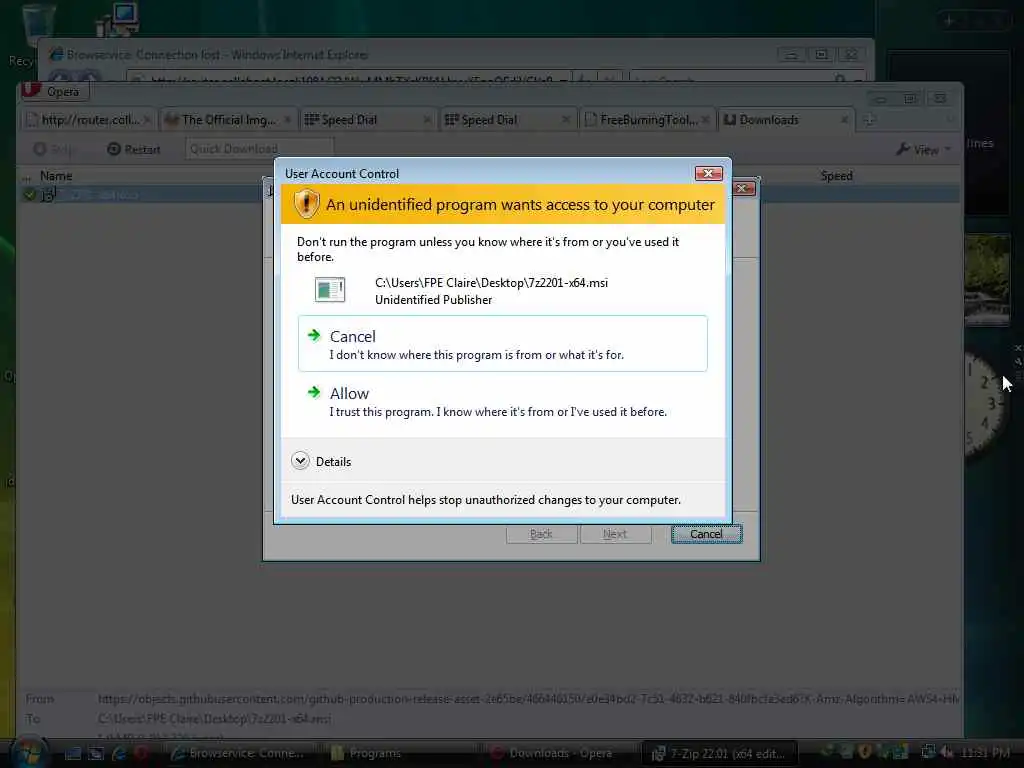Image resolution: width=1024 pixels, height=768 pixels.
Task: Click the Back button in the installer wizard
Action: tap(541, 534)
